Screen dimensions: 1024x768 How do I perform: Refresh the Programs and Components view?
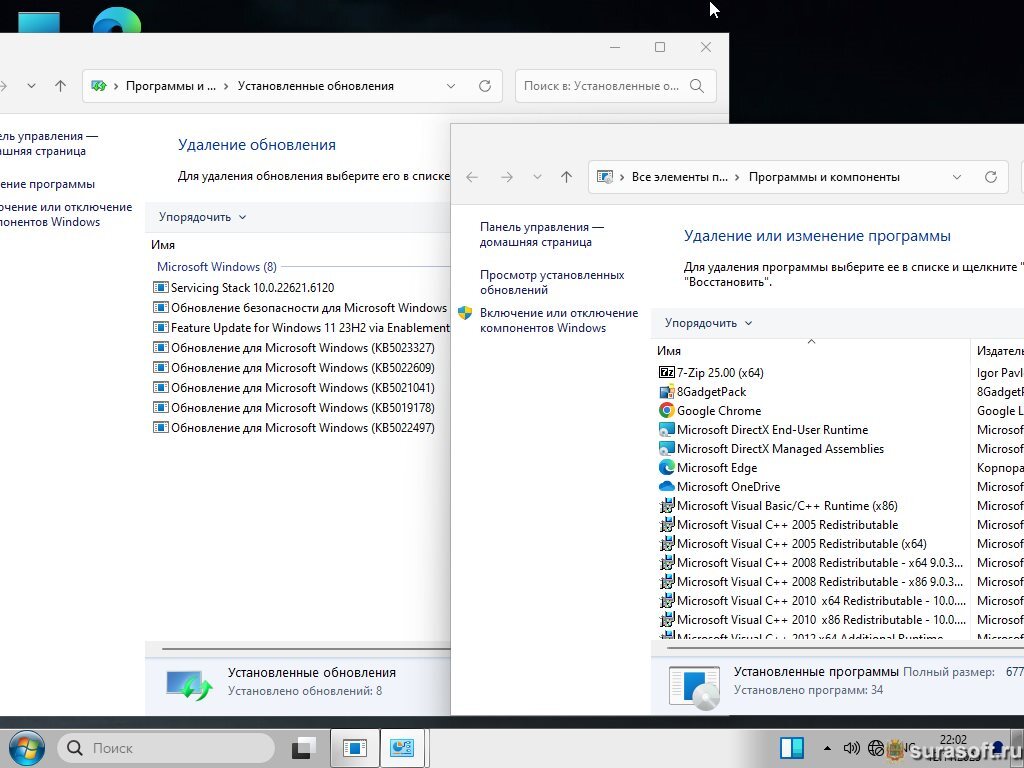pyautogui.click(x=990, y=177)
